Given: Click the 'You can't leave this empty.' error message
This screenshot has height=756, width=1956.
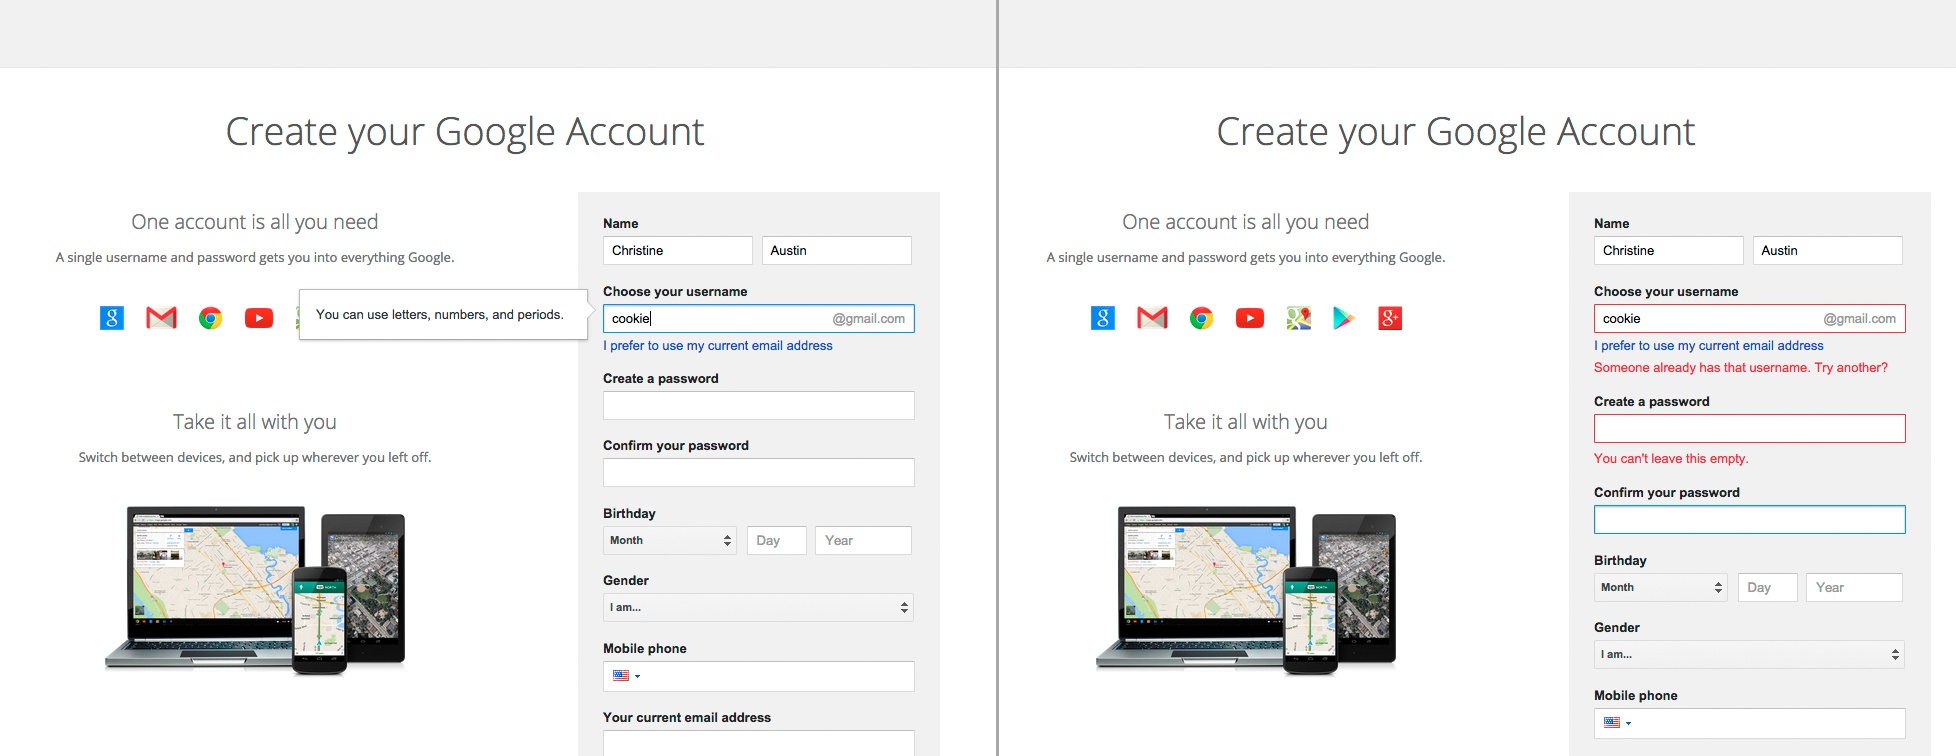Looking at the screenshot, I should [x=1671, y=459].
